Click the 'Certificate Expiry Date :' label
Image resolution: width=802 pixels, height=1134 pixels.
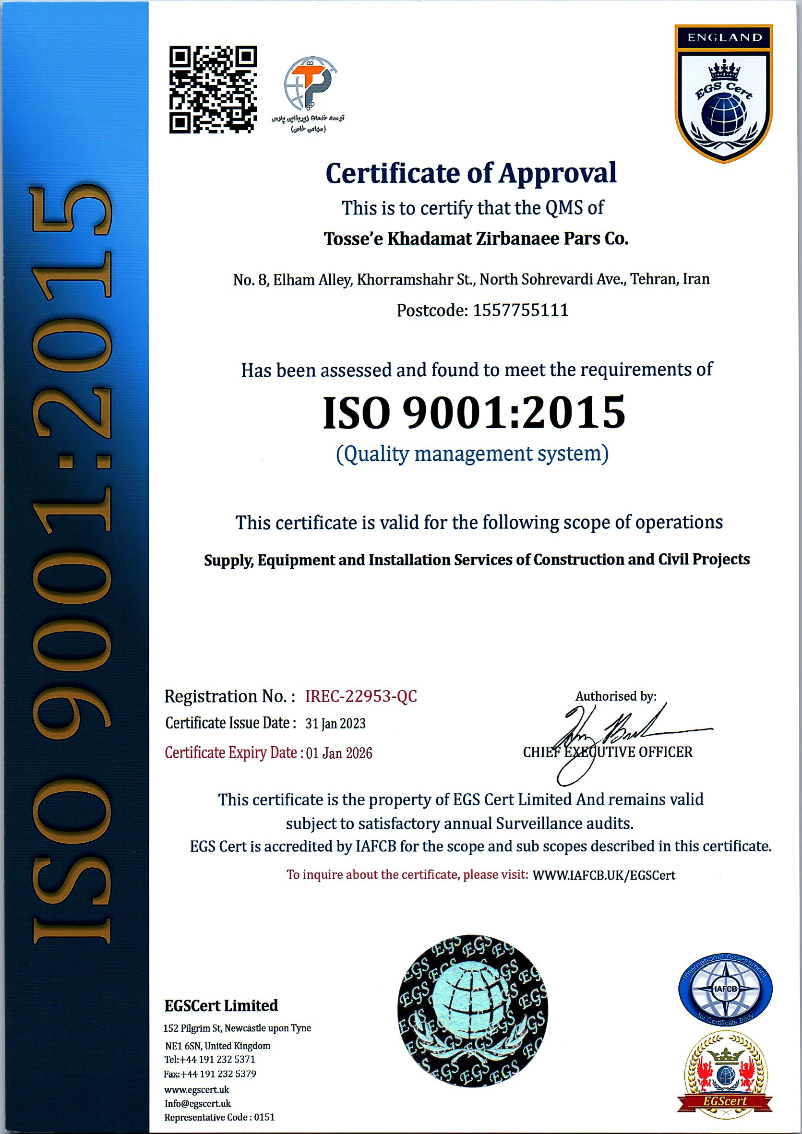tap(234, 753)
